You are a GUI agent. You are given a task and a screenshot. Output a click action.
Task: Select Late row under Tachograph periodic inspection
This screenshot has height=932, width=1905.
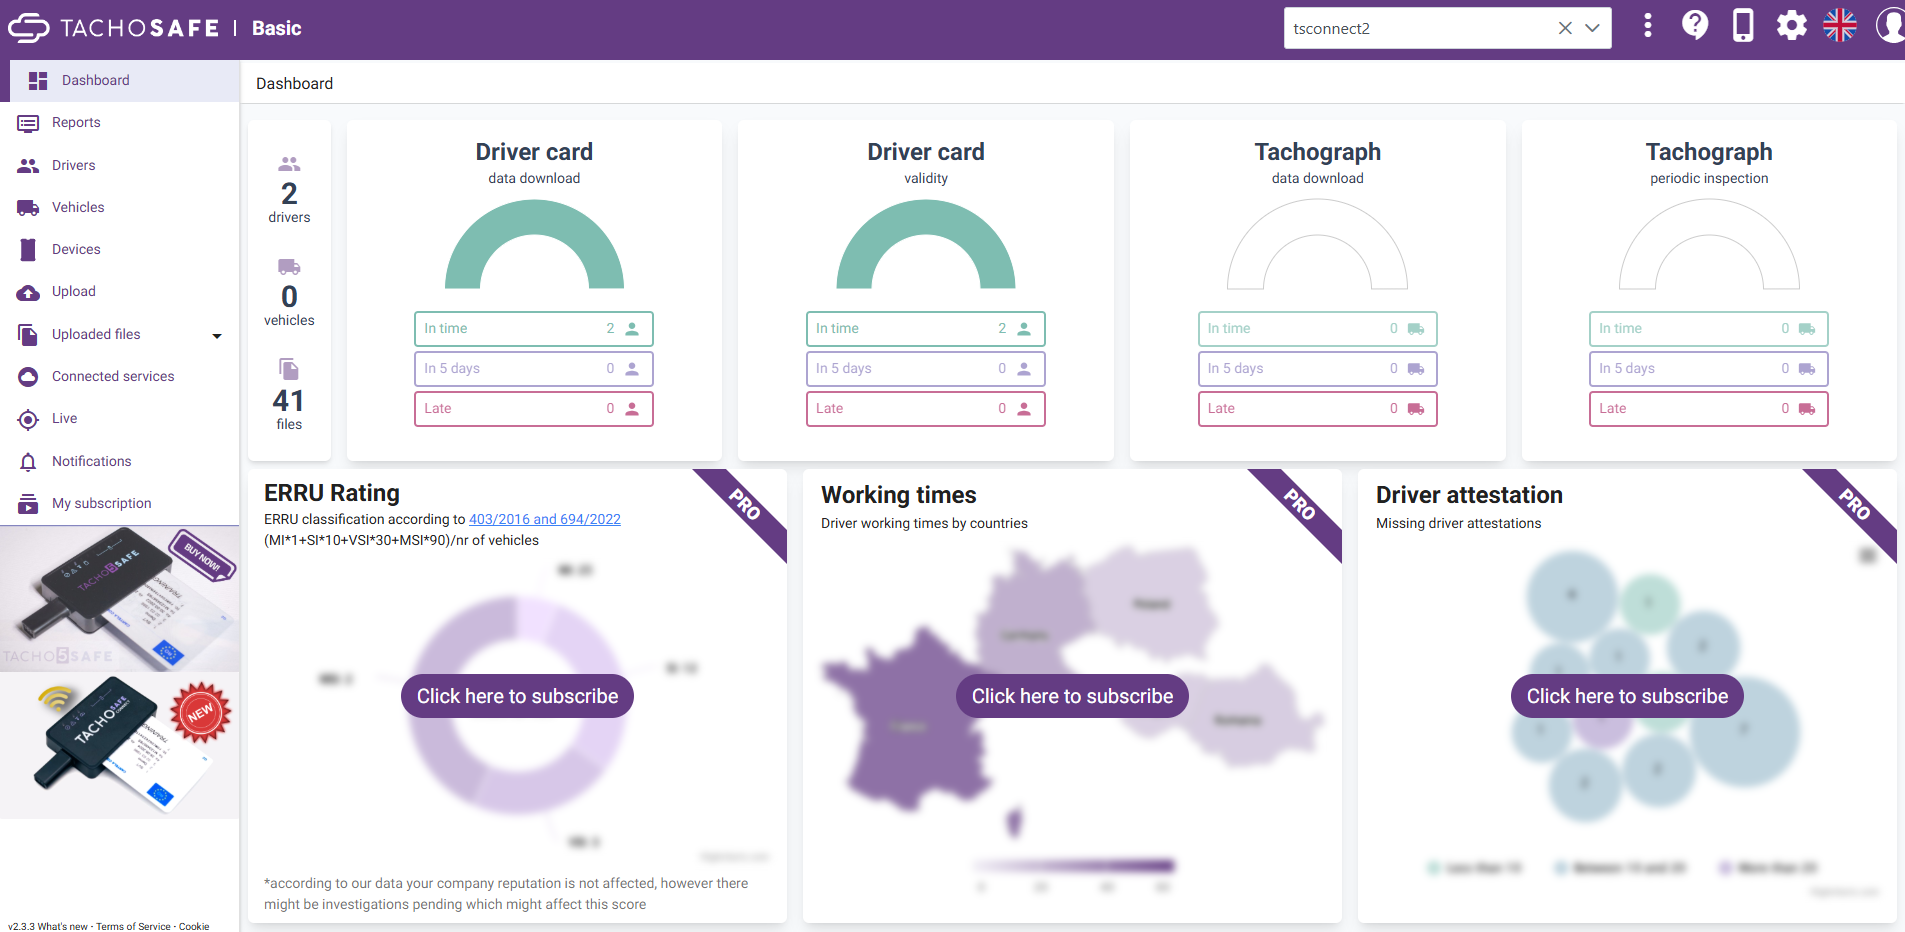(1709, 409)
